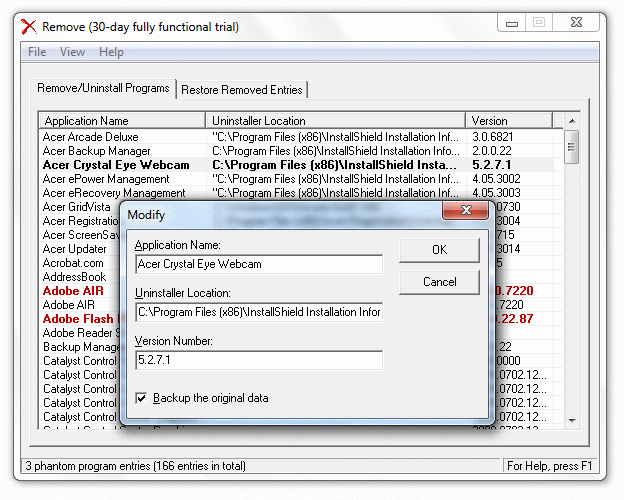Click version 4.05.3002 cell
The width and height of the screenshot is (624, 500).
(496, 179)
